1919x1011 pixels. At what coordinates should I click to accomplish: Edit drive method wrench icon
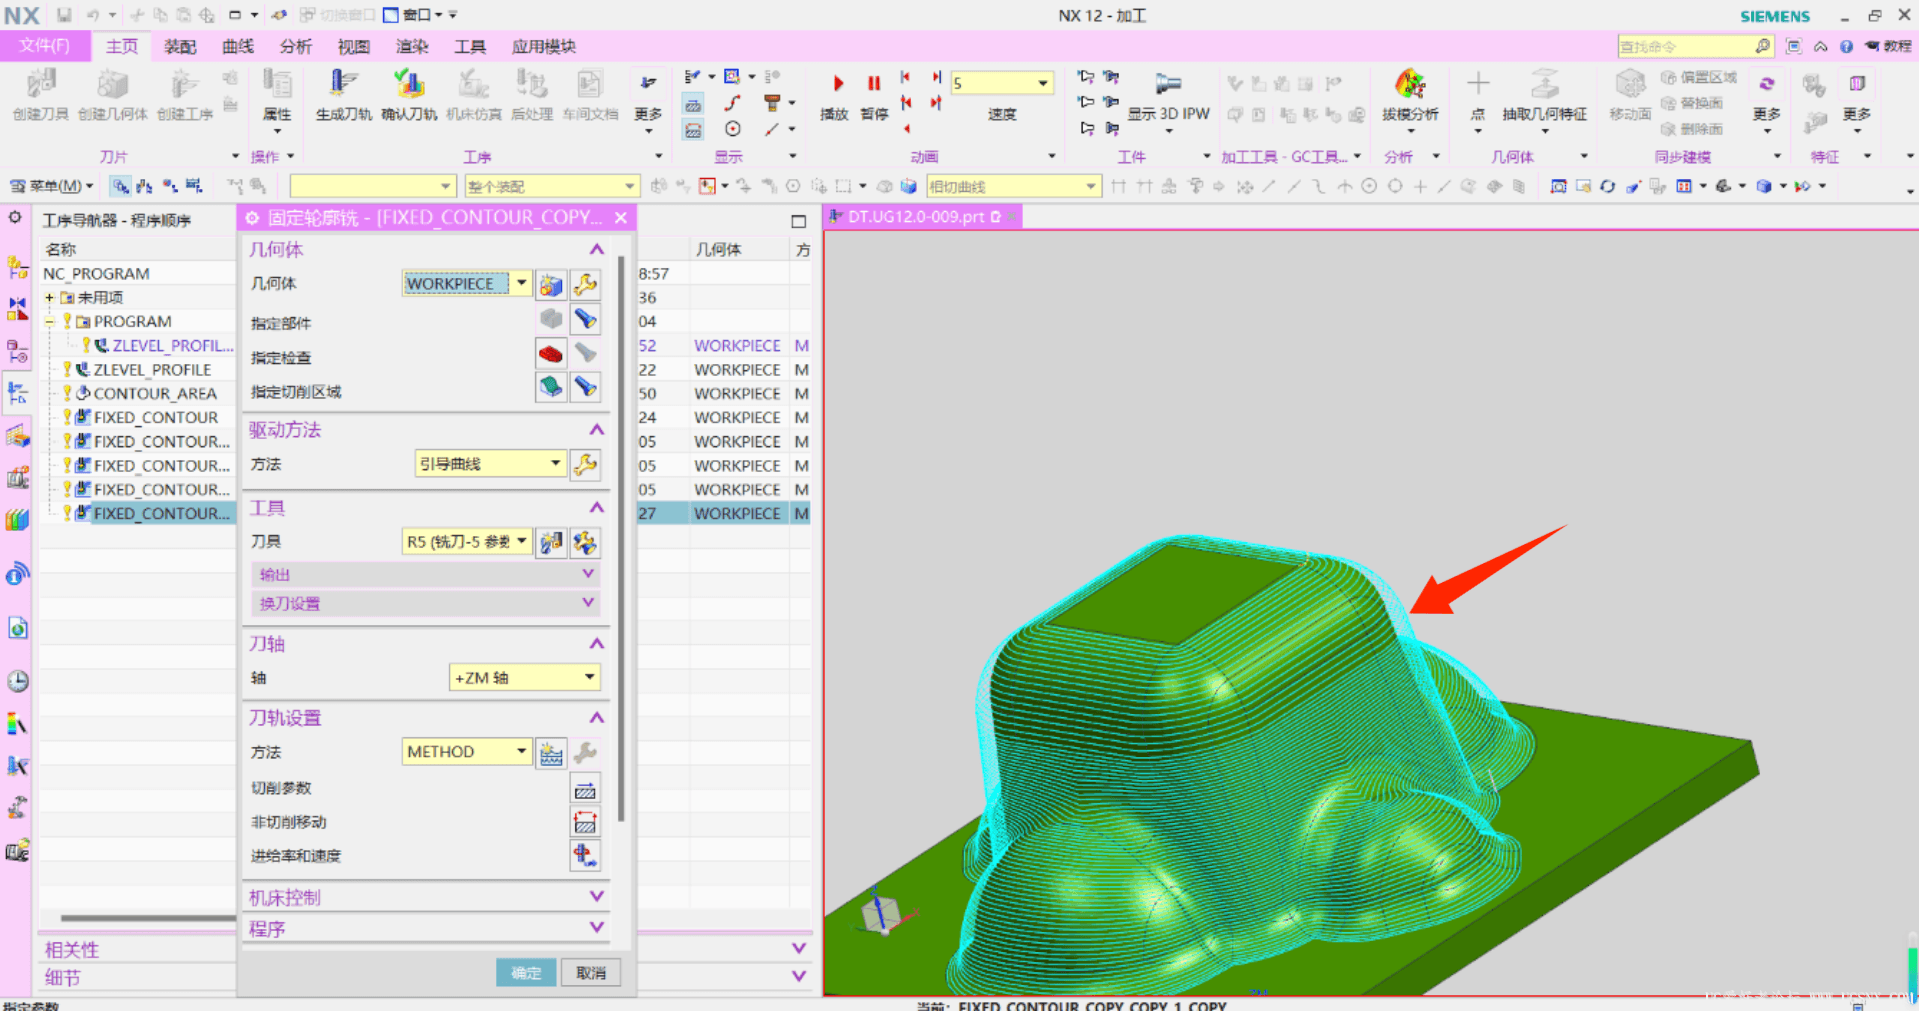586,464
